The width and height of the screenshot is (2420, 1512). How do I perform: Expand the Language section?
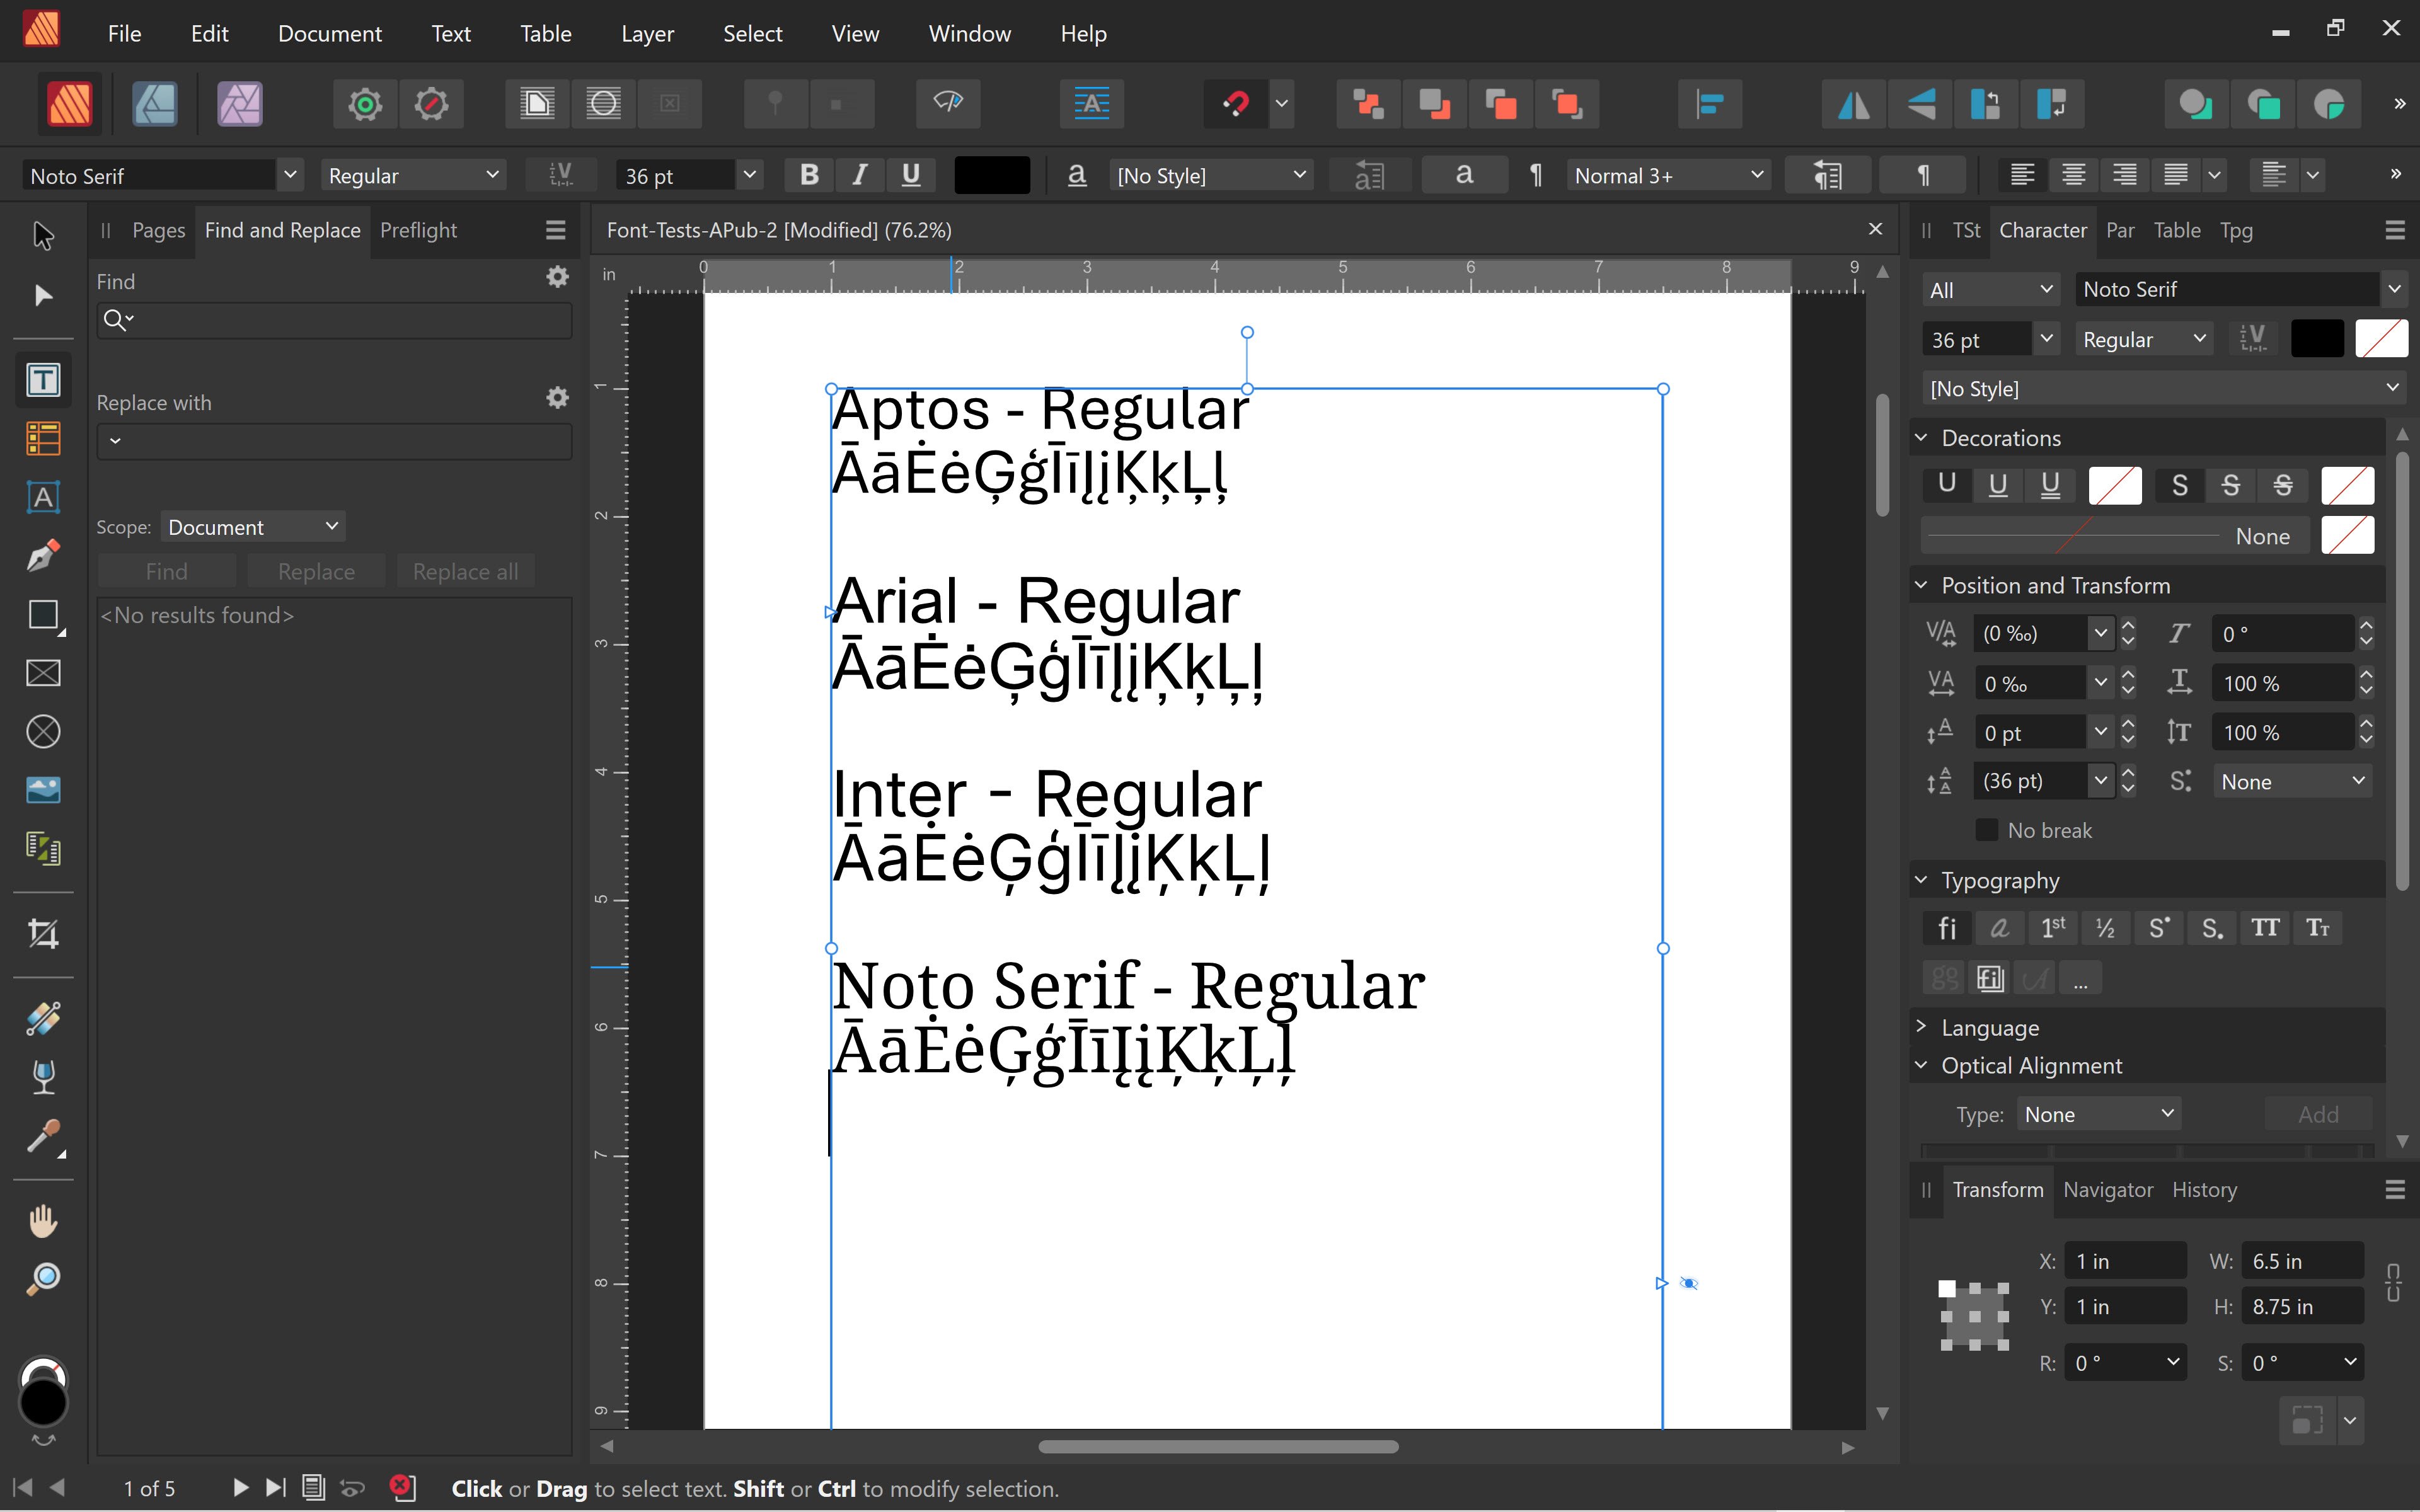tap(1921, 1027)
